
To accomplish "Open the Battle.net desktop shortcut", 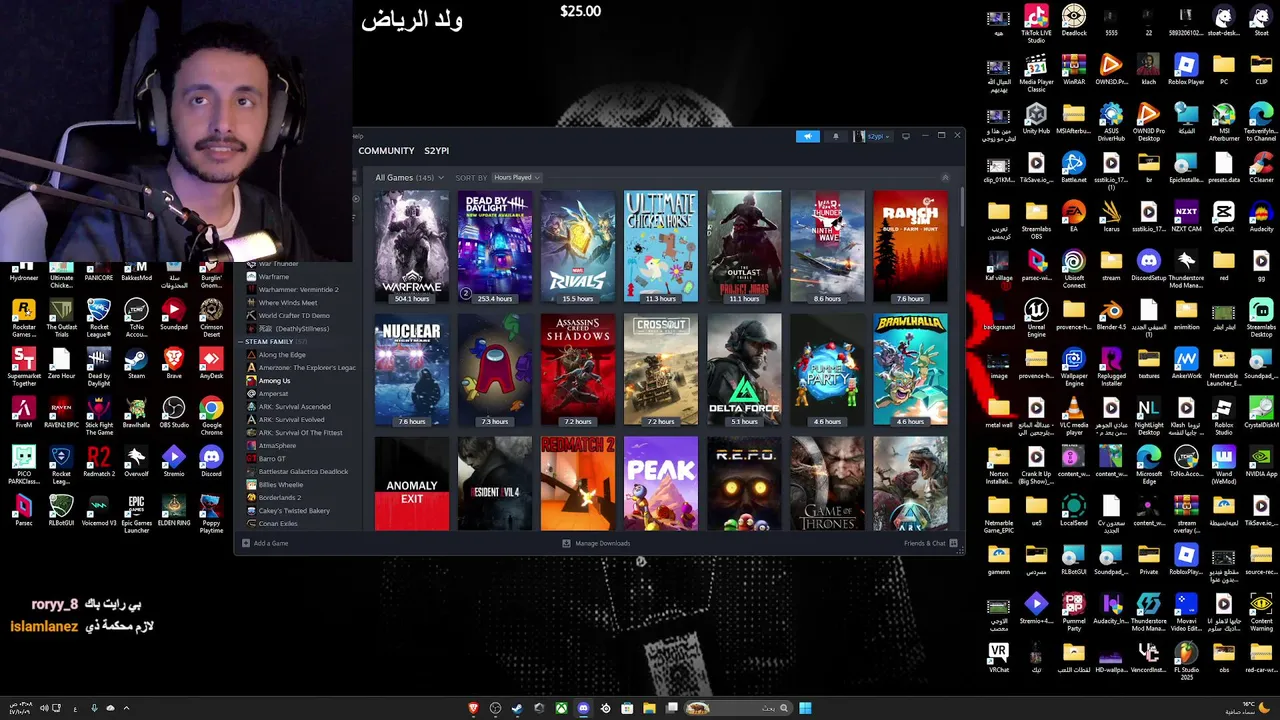I will (x=1074, y=168).
